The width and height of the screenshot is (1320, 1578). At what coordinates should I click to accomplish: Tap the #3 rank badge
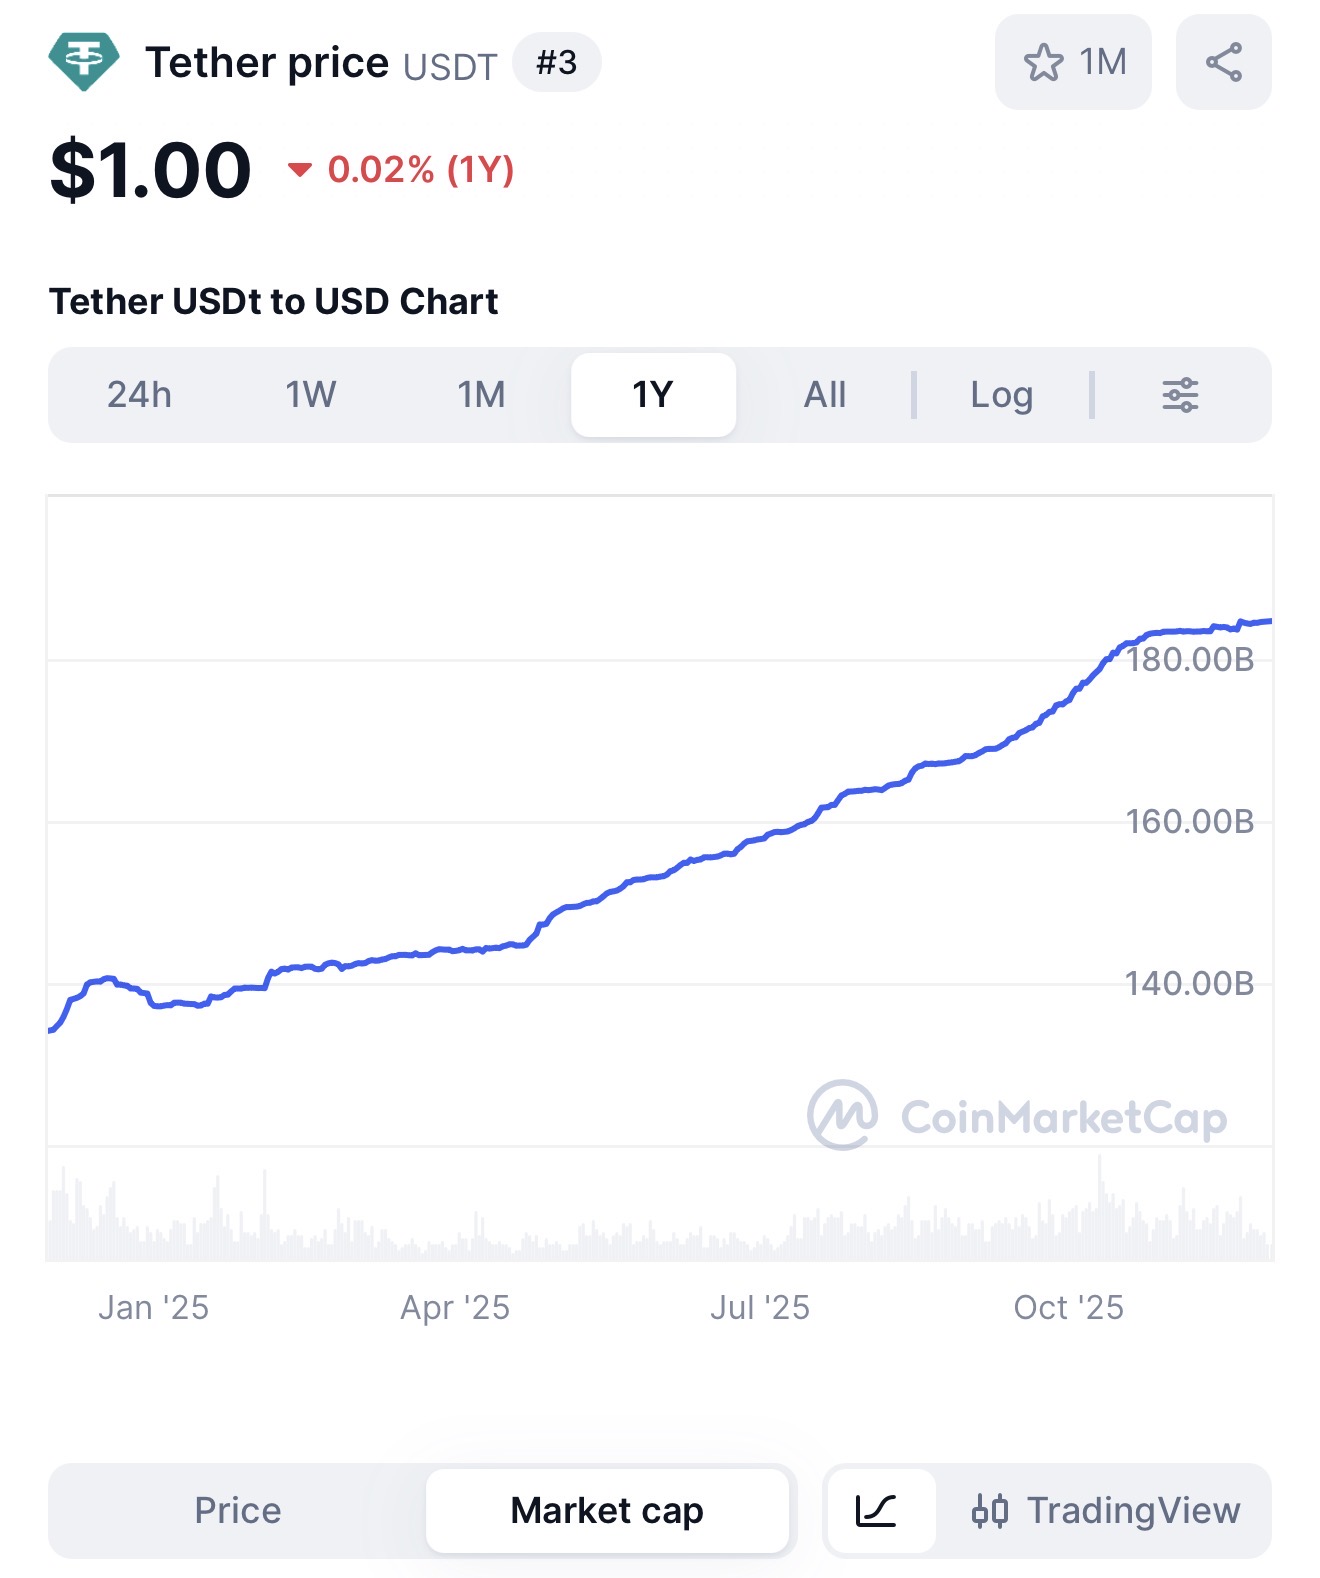pos(556,63)
